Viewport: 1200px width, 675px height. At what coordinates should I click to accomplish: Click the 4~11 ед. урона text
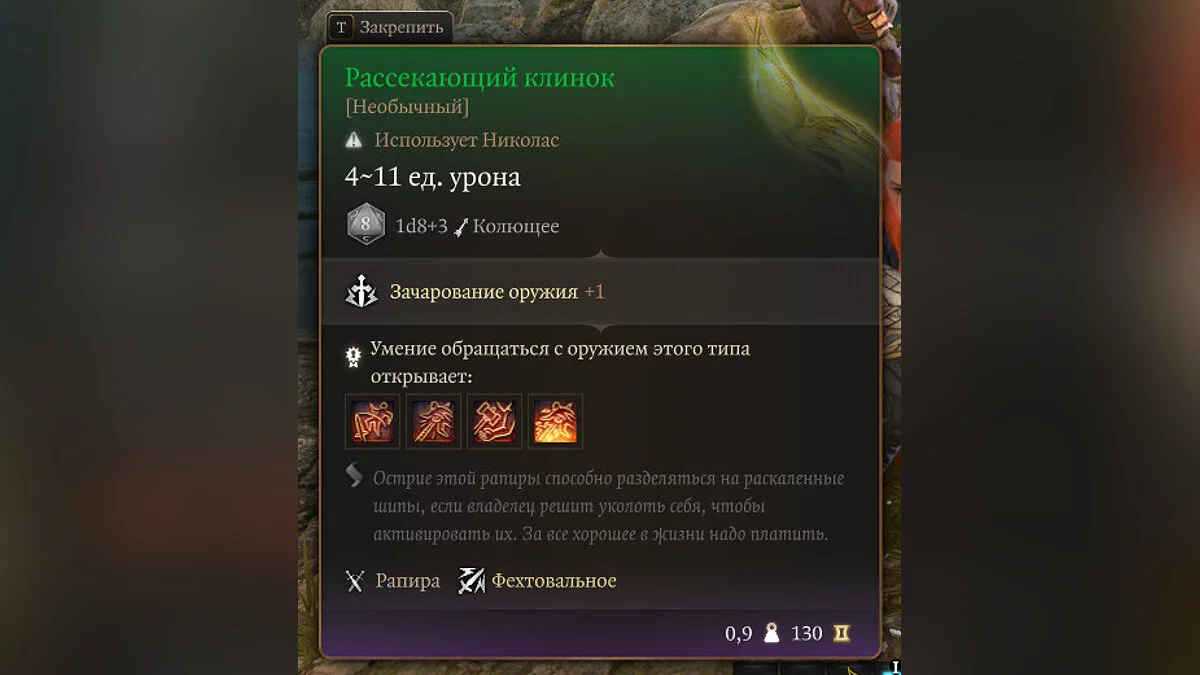tap(432, 177)
